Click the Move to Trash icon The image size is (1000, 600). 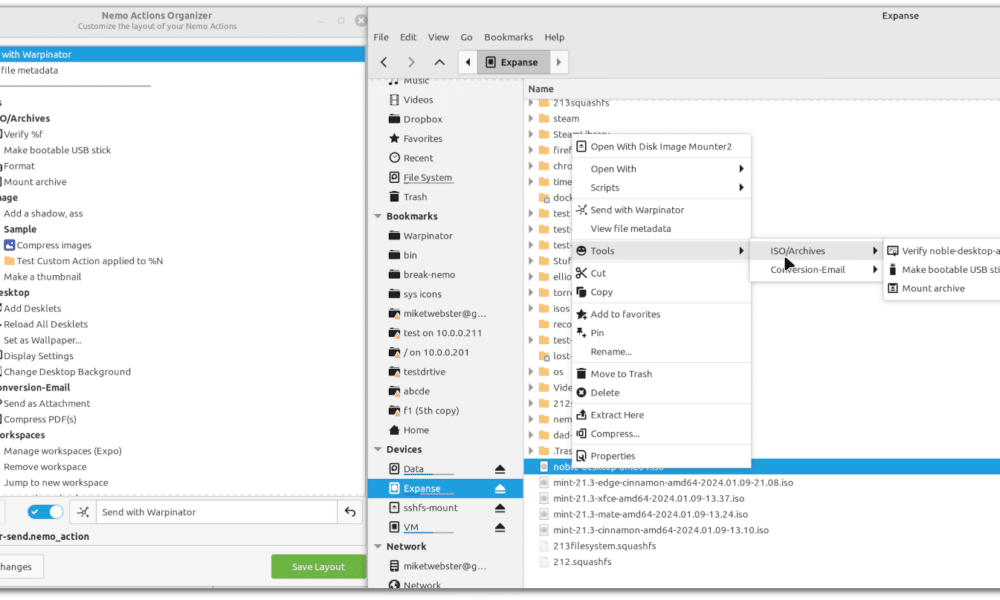581,374
